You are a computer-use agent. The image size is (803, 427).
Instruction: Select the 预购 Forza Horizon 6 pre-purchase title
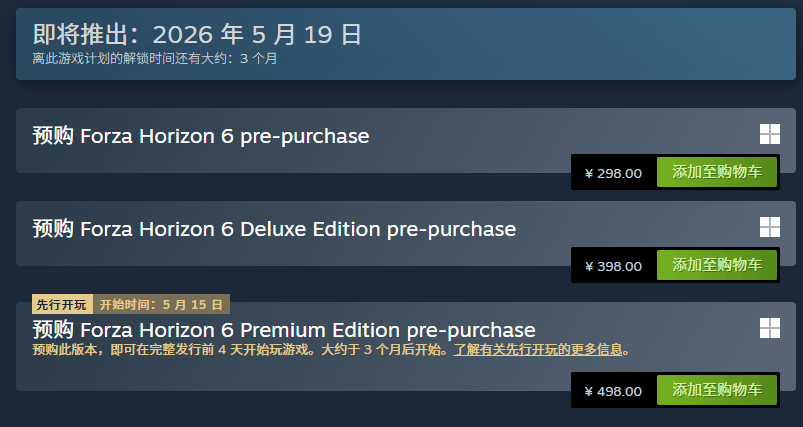click(200, 136)
